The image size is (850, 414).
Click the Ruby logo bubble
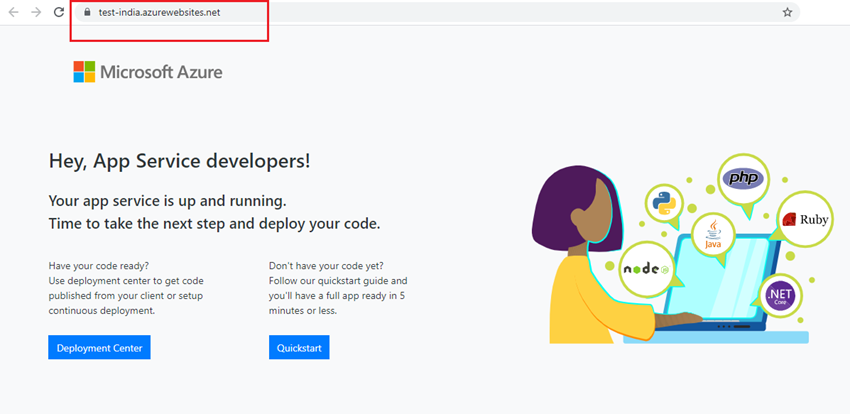[804, 219]
